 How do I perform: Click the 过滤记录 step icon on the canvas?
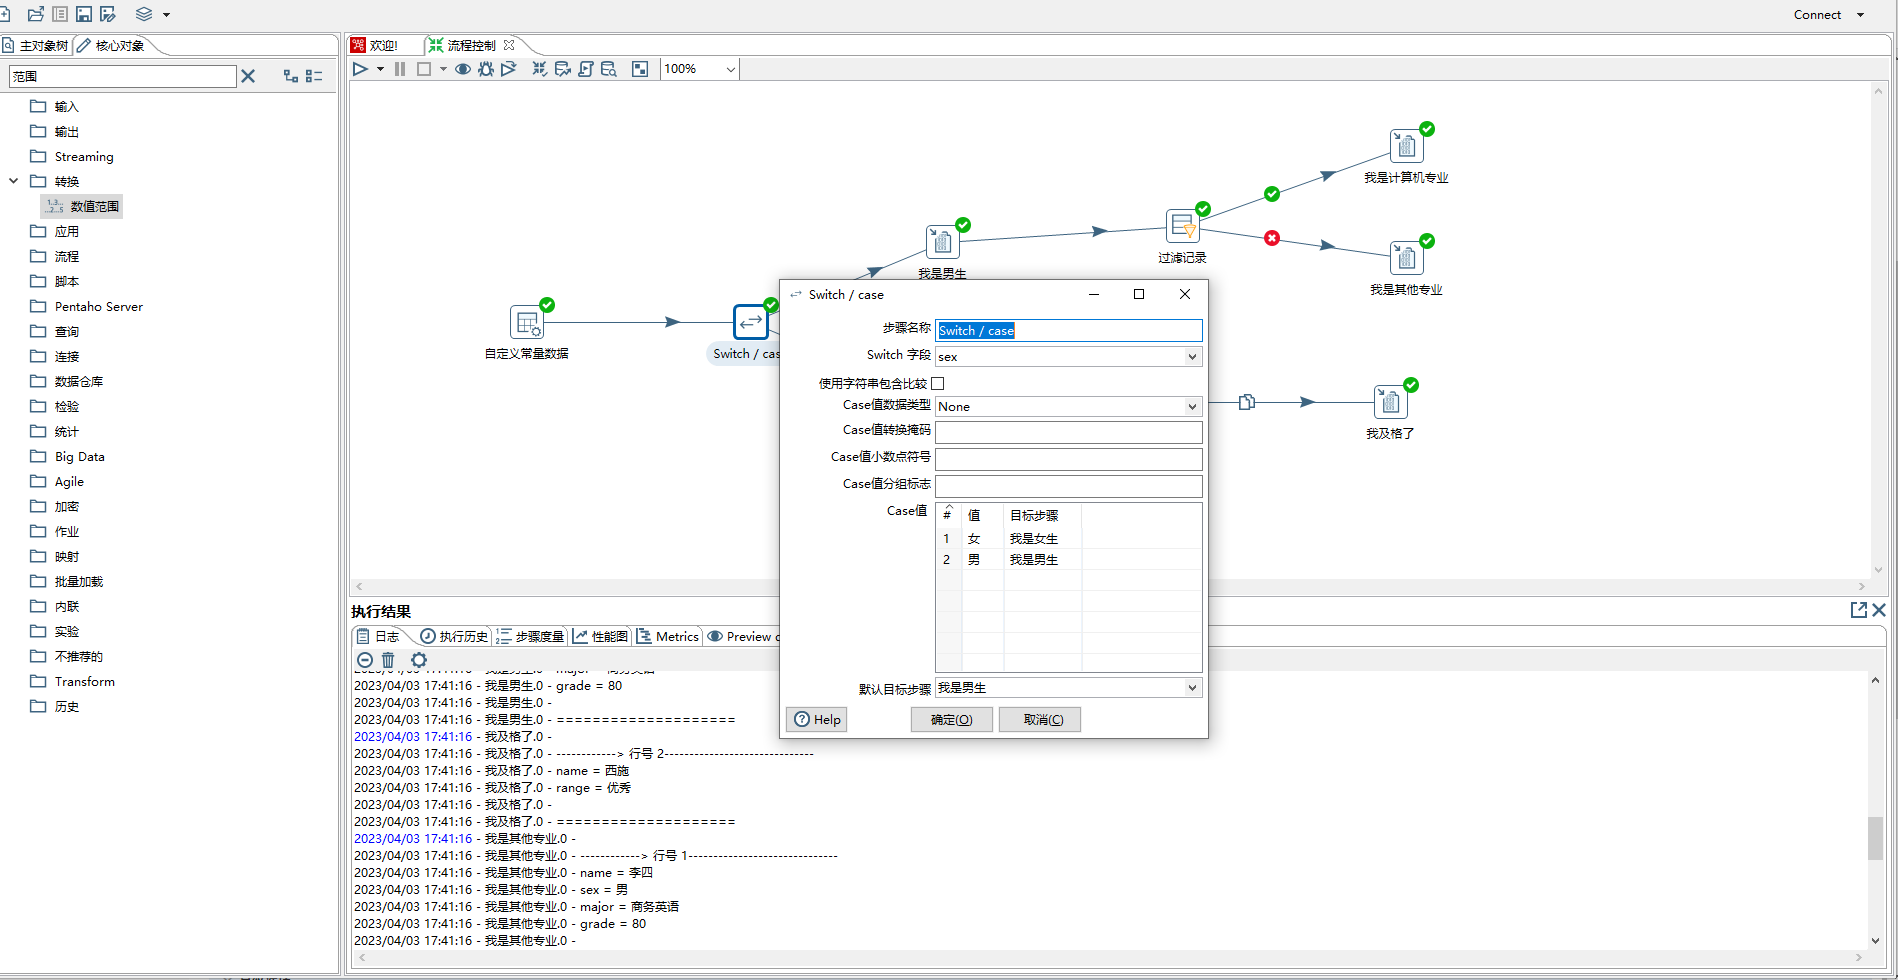coord(1182,226)
